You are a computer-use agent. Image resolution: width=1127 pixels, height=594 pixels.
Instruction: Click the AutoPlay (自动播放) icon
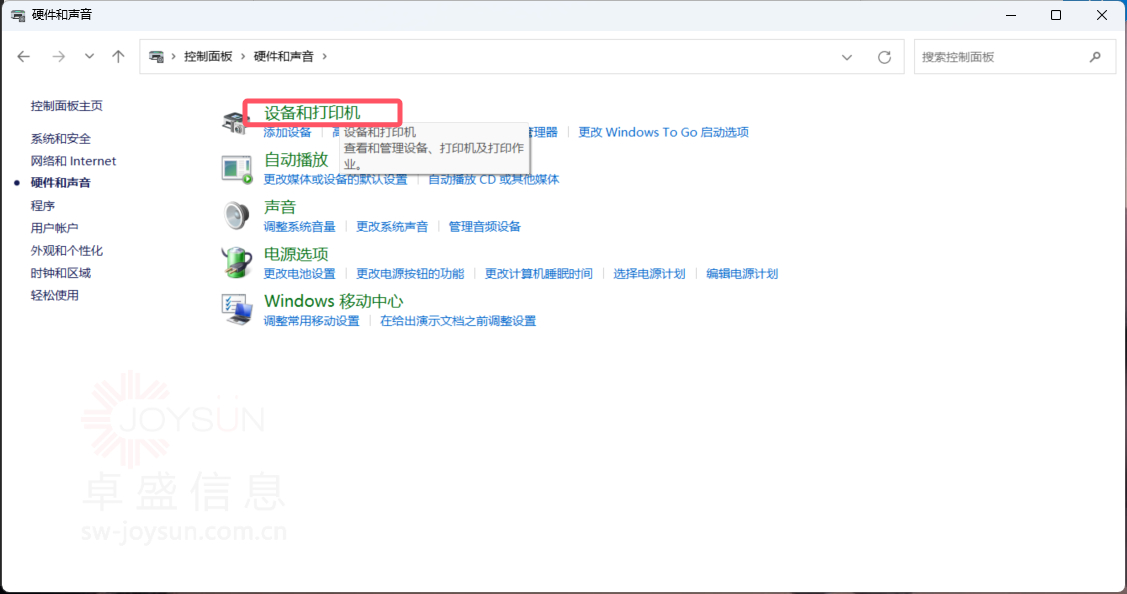pos(236,169)
